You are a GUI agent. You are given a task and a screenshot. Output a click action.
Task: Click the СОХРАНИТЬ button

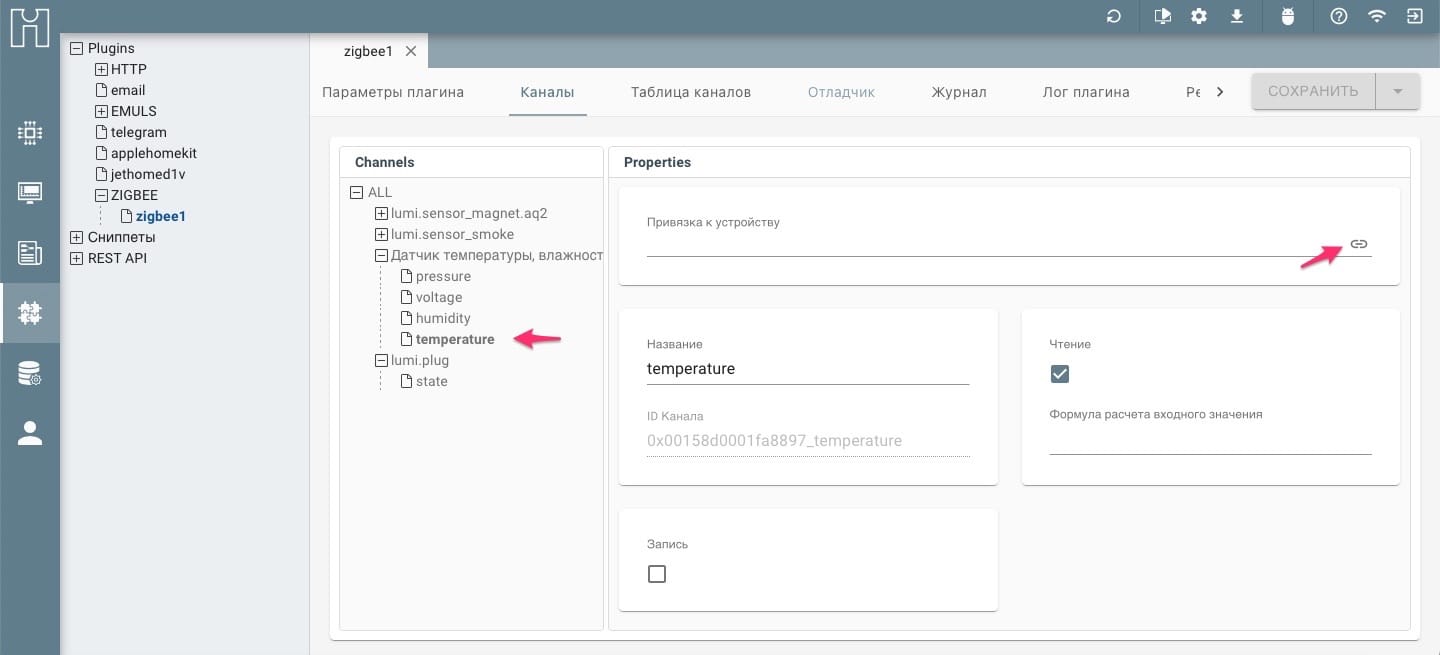[x=1312, y=92]
